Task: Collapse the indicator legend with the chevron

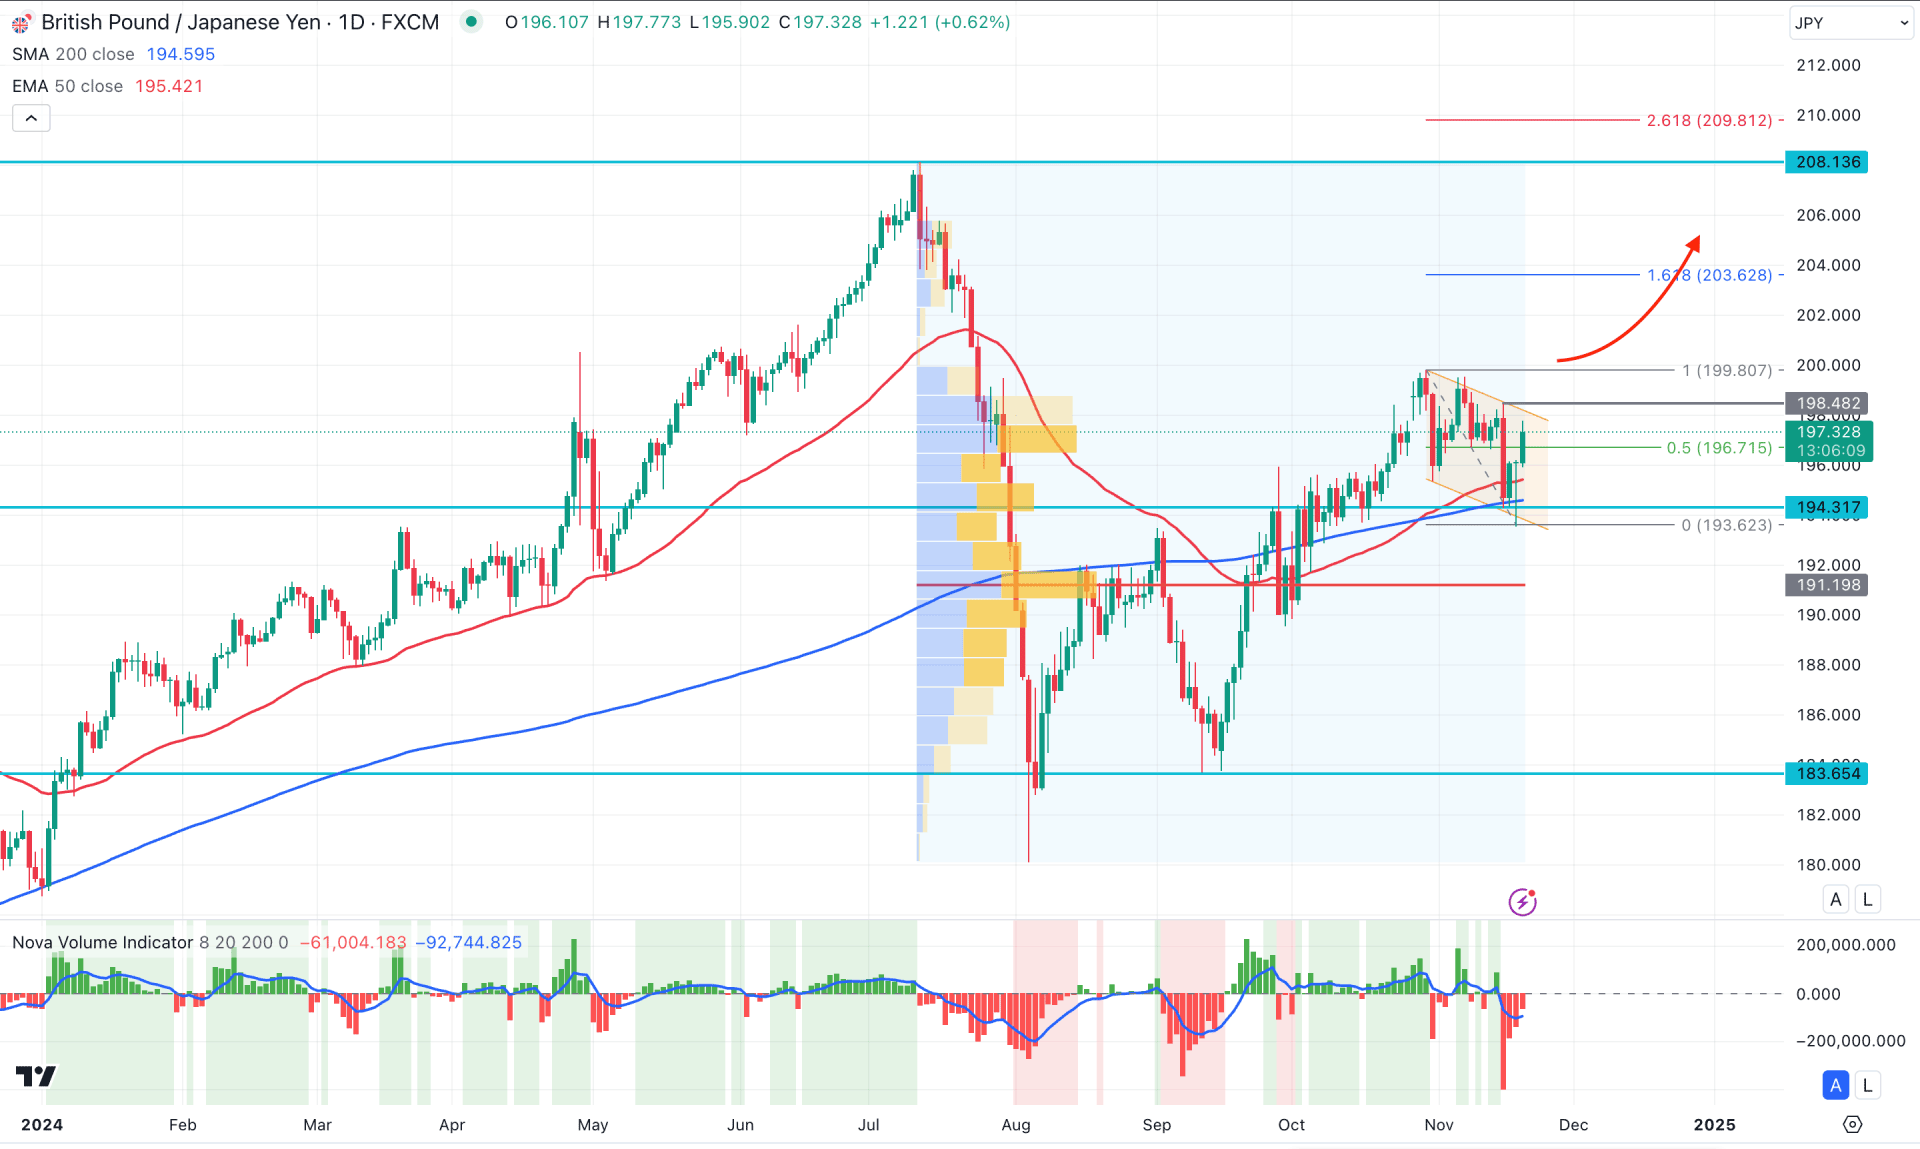Action: coord(31,118)
